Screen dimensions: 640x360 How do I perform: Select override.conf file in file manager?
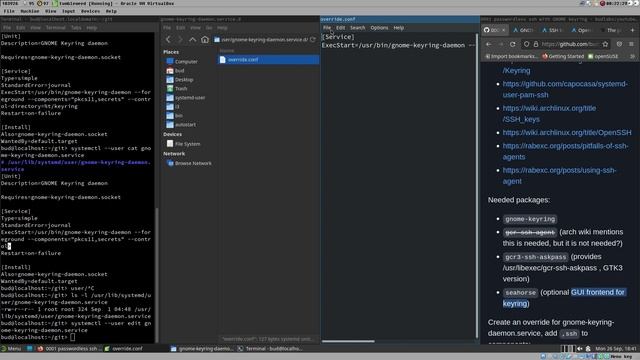(269, 60)
